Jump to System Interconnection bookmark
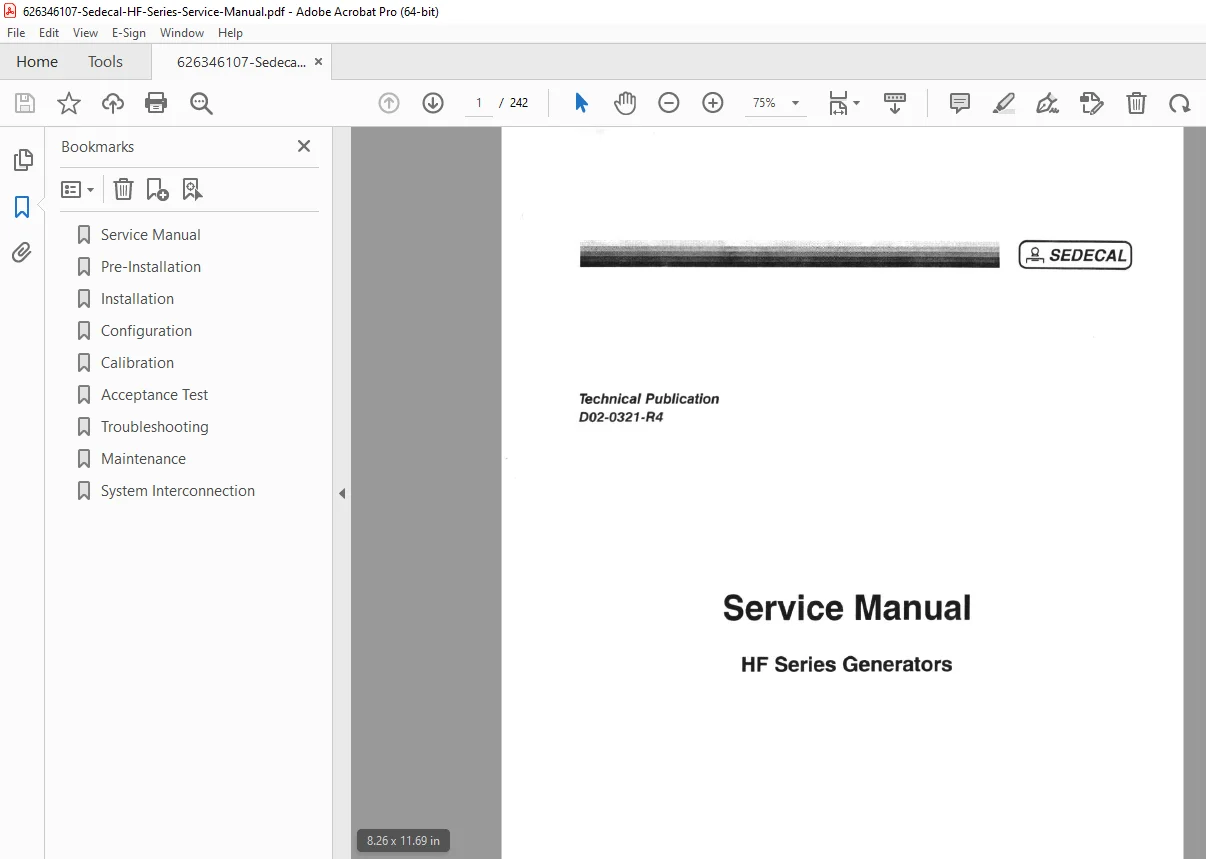Image resolution: width=1206 pixels, height=859 pixels. tap(178, 491)
